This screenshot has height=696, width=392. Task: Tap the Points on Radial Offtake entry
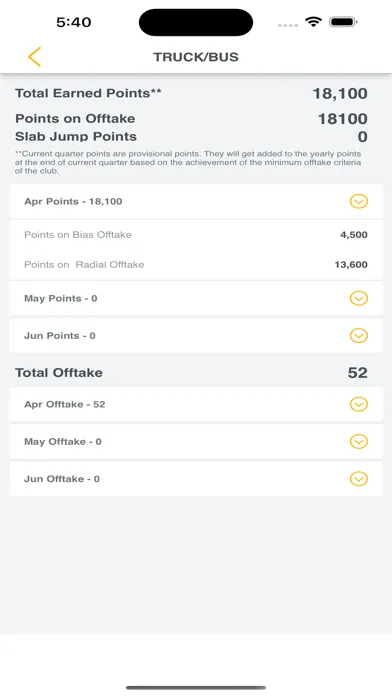196,265
